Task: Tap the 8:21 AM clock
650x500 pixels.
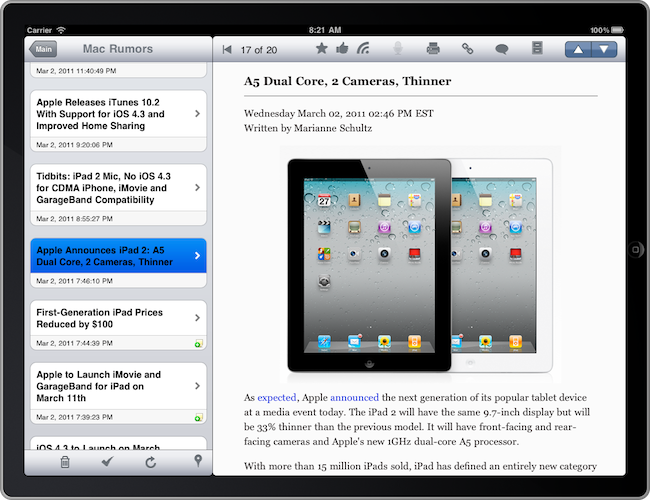Action: 325,30
